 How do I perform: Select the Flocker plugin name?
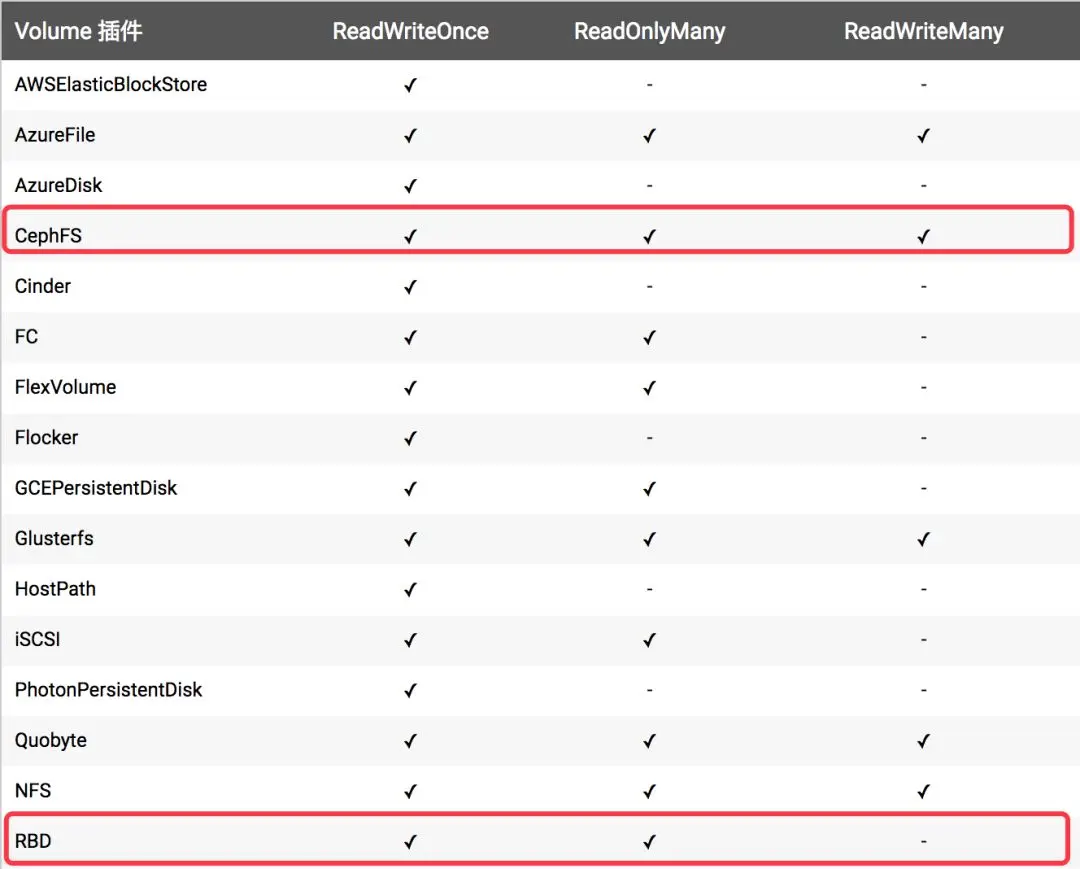[x=46, y=437]
